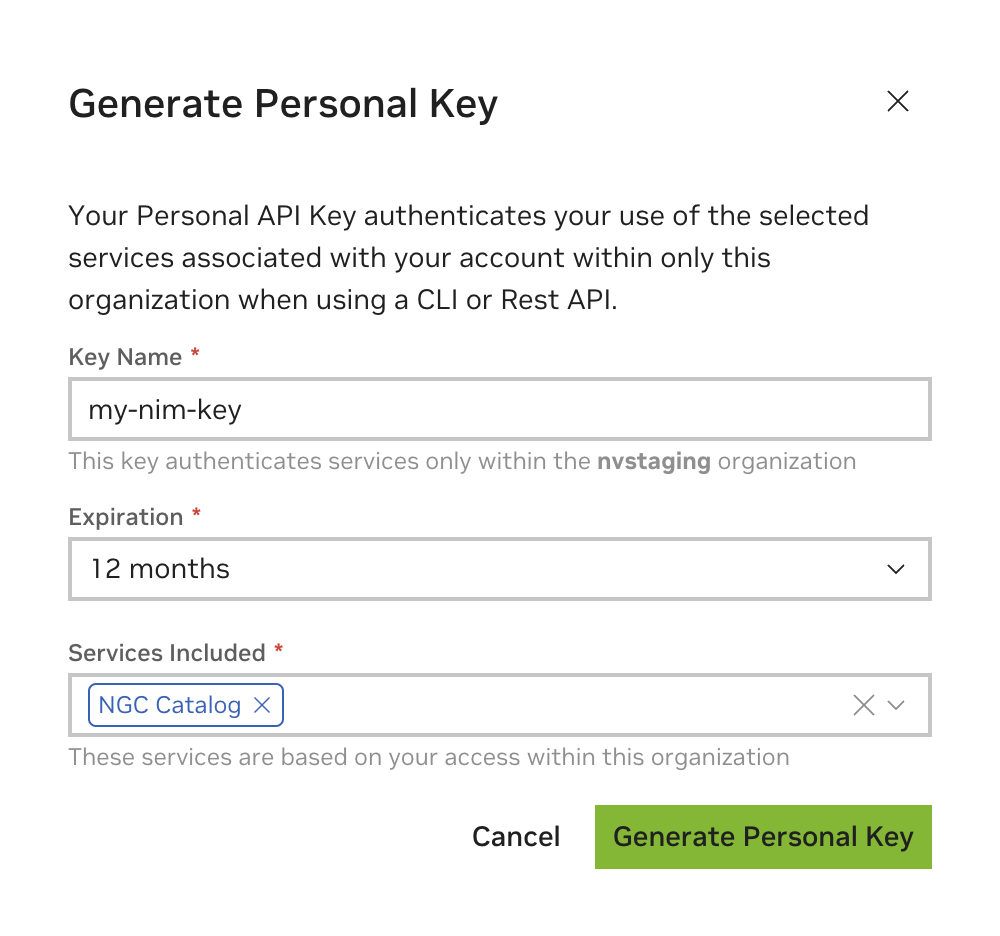Click the bold nvstaging organization name
This screenshot has height=936, width=1000.
coord(654,461)
